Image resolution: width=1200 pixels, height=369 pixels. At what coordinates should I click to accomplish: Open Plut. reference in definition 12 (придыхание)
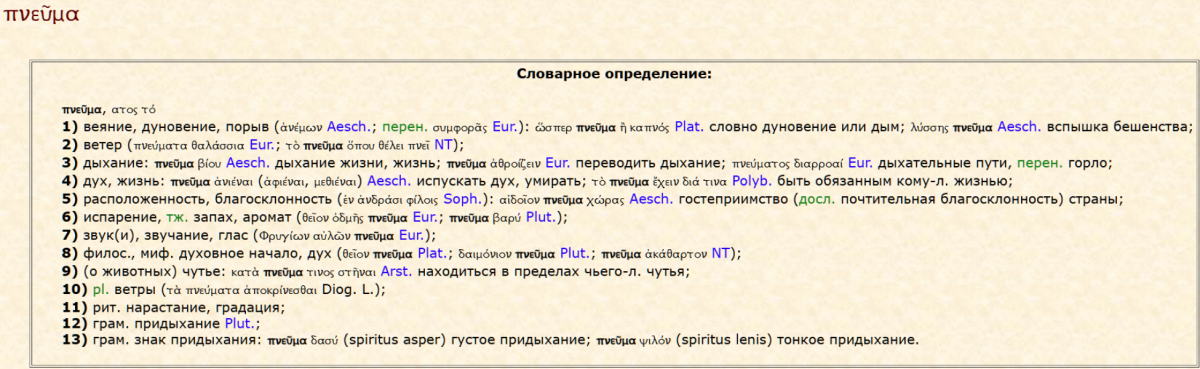pos(240,324)
